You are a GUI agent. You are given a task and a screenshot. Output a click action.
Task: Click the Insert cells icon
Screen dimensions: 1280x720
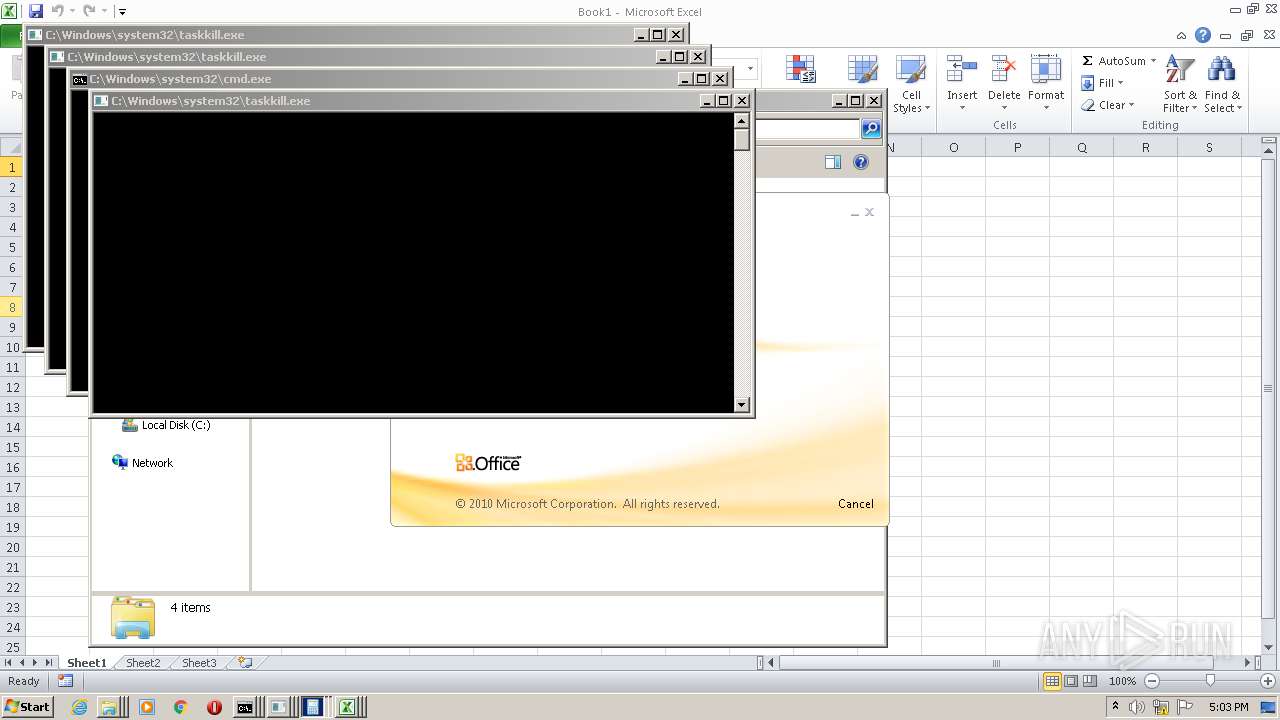pyautogui.click(x=962, y=70)
